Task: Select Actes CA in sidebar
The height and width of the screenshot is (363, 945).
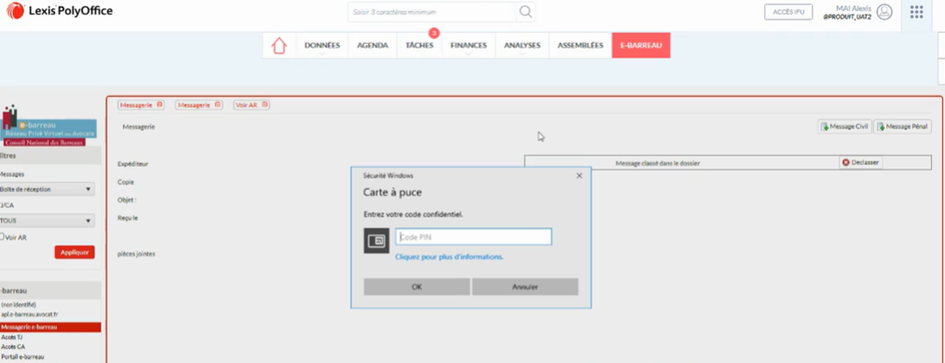Action: (x=13, y=347)
